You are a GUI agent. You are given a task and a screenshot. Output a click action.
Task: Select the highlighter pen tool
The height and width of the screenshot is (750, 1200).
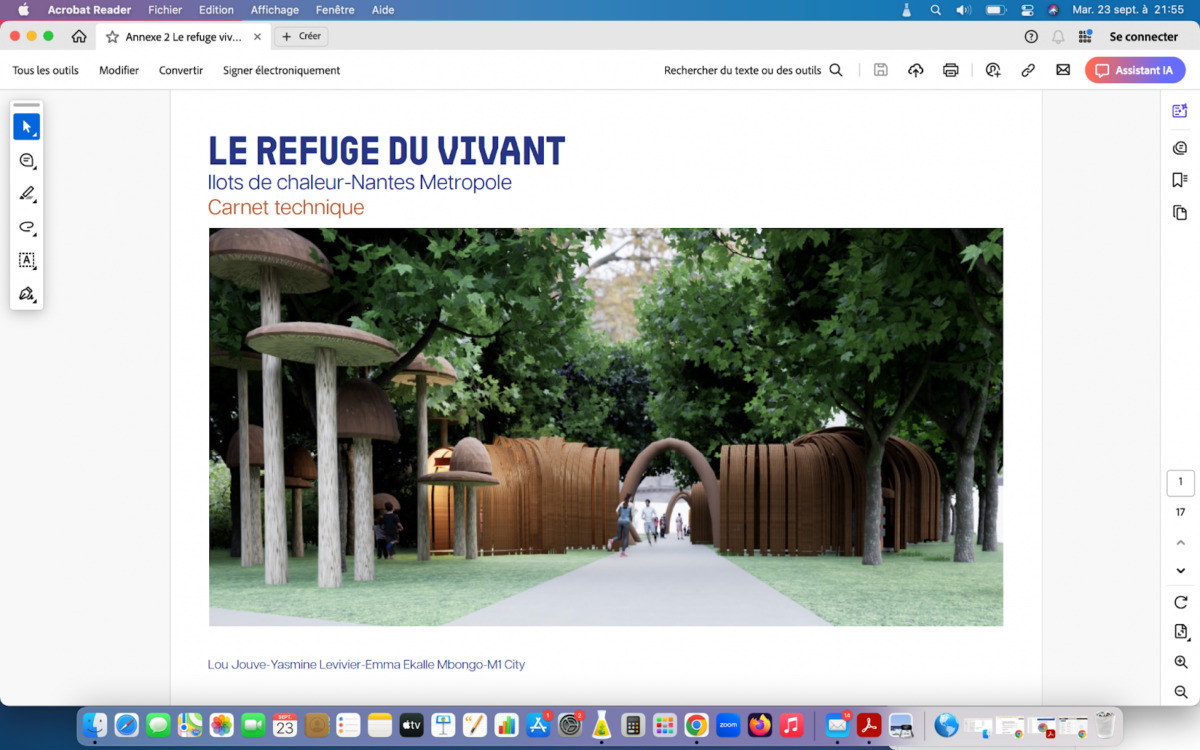[27, 194]
